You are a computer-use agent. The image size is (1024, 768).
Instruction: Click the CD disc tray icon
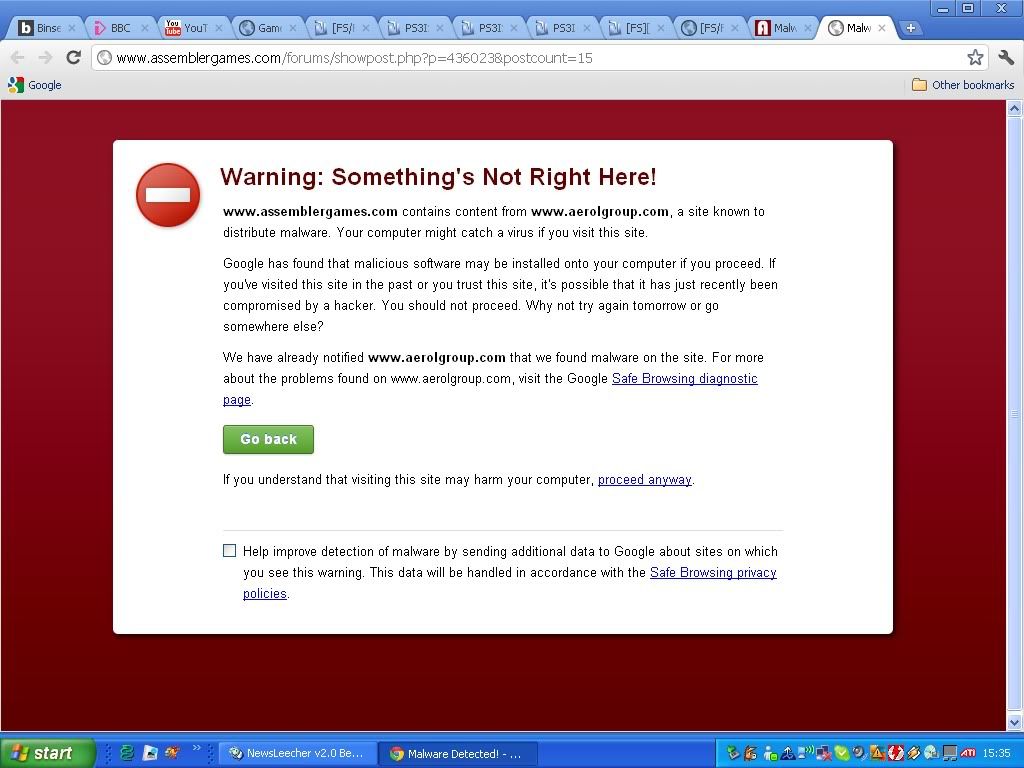pos(931,753)
